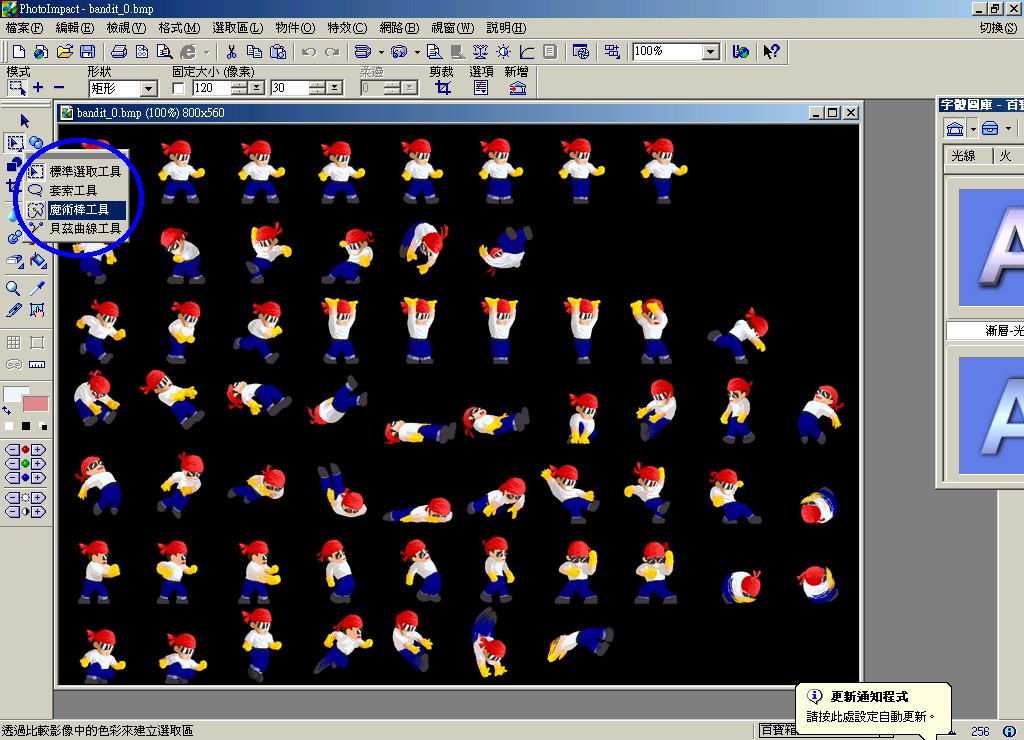Open the tone curve icon
Screen dimensions: 1024x740
pos(526,52)
